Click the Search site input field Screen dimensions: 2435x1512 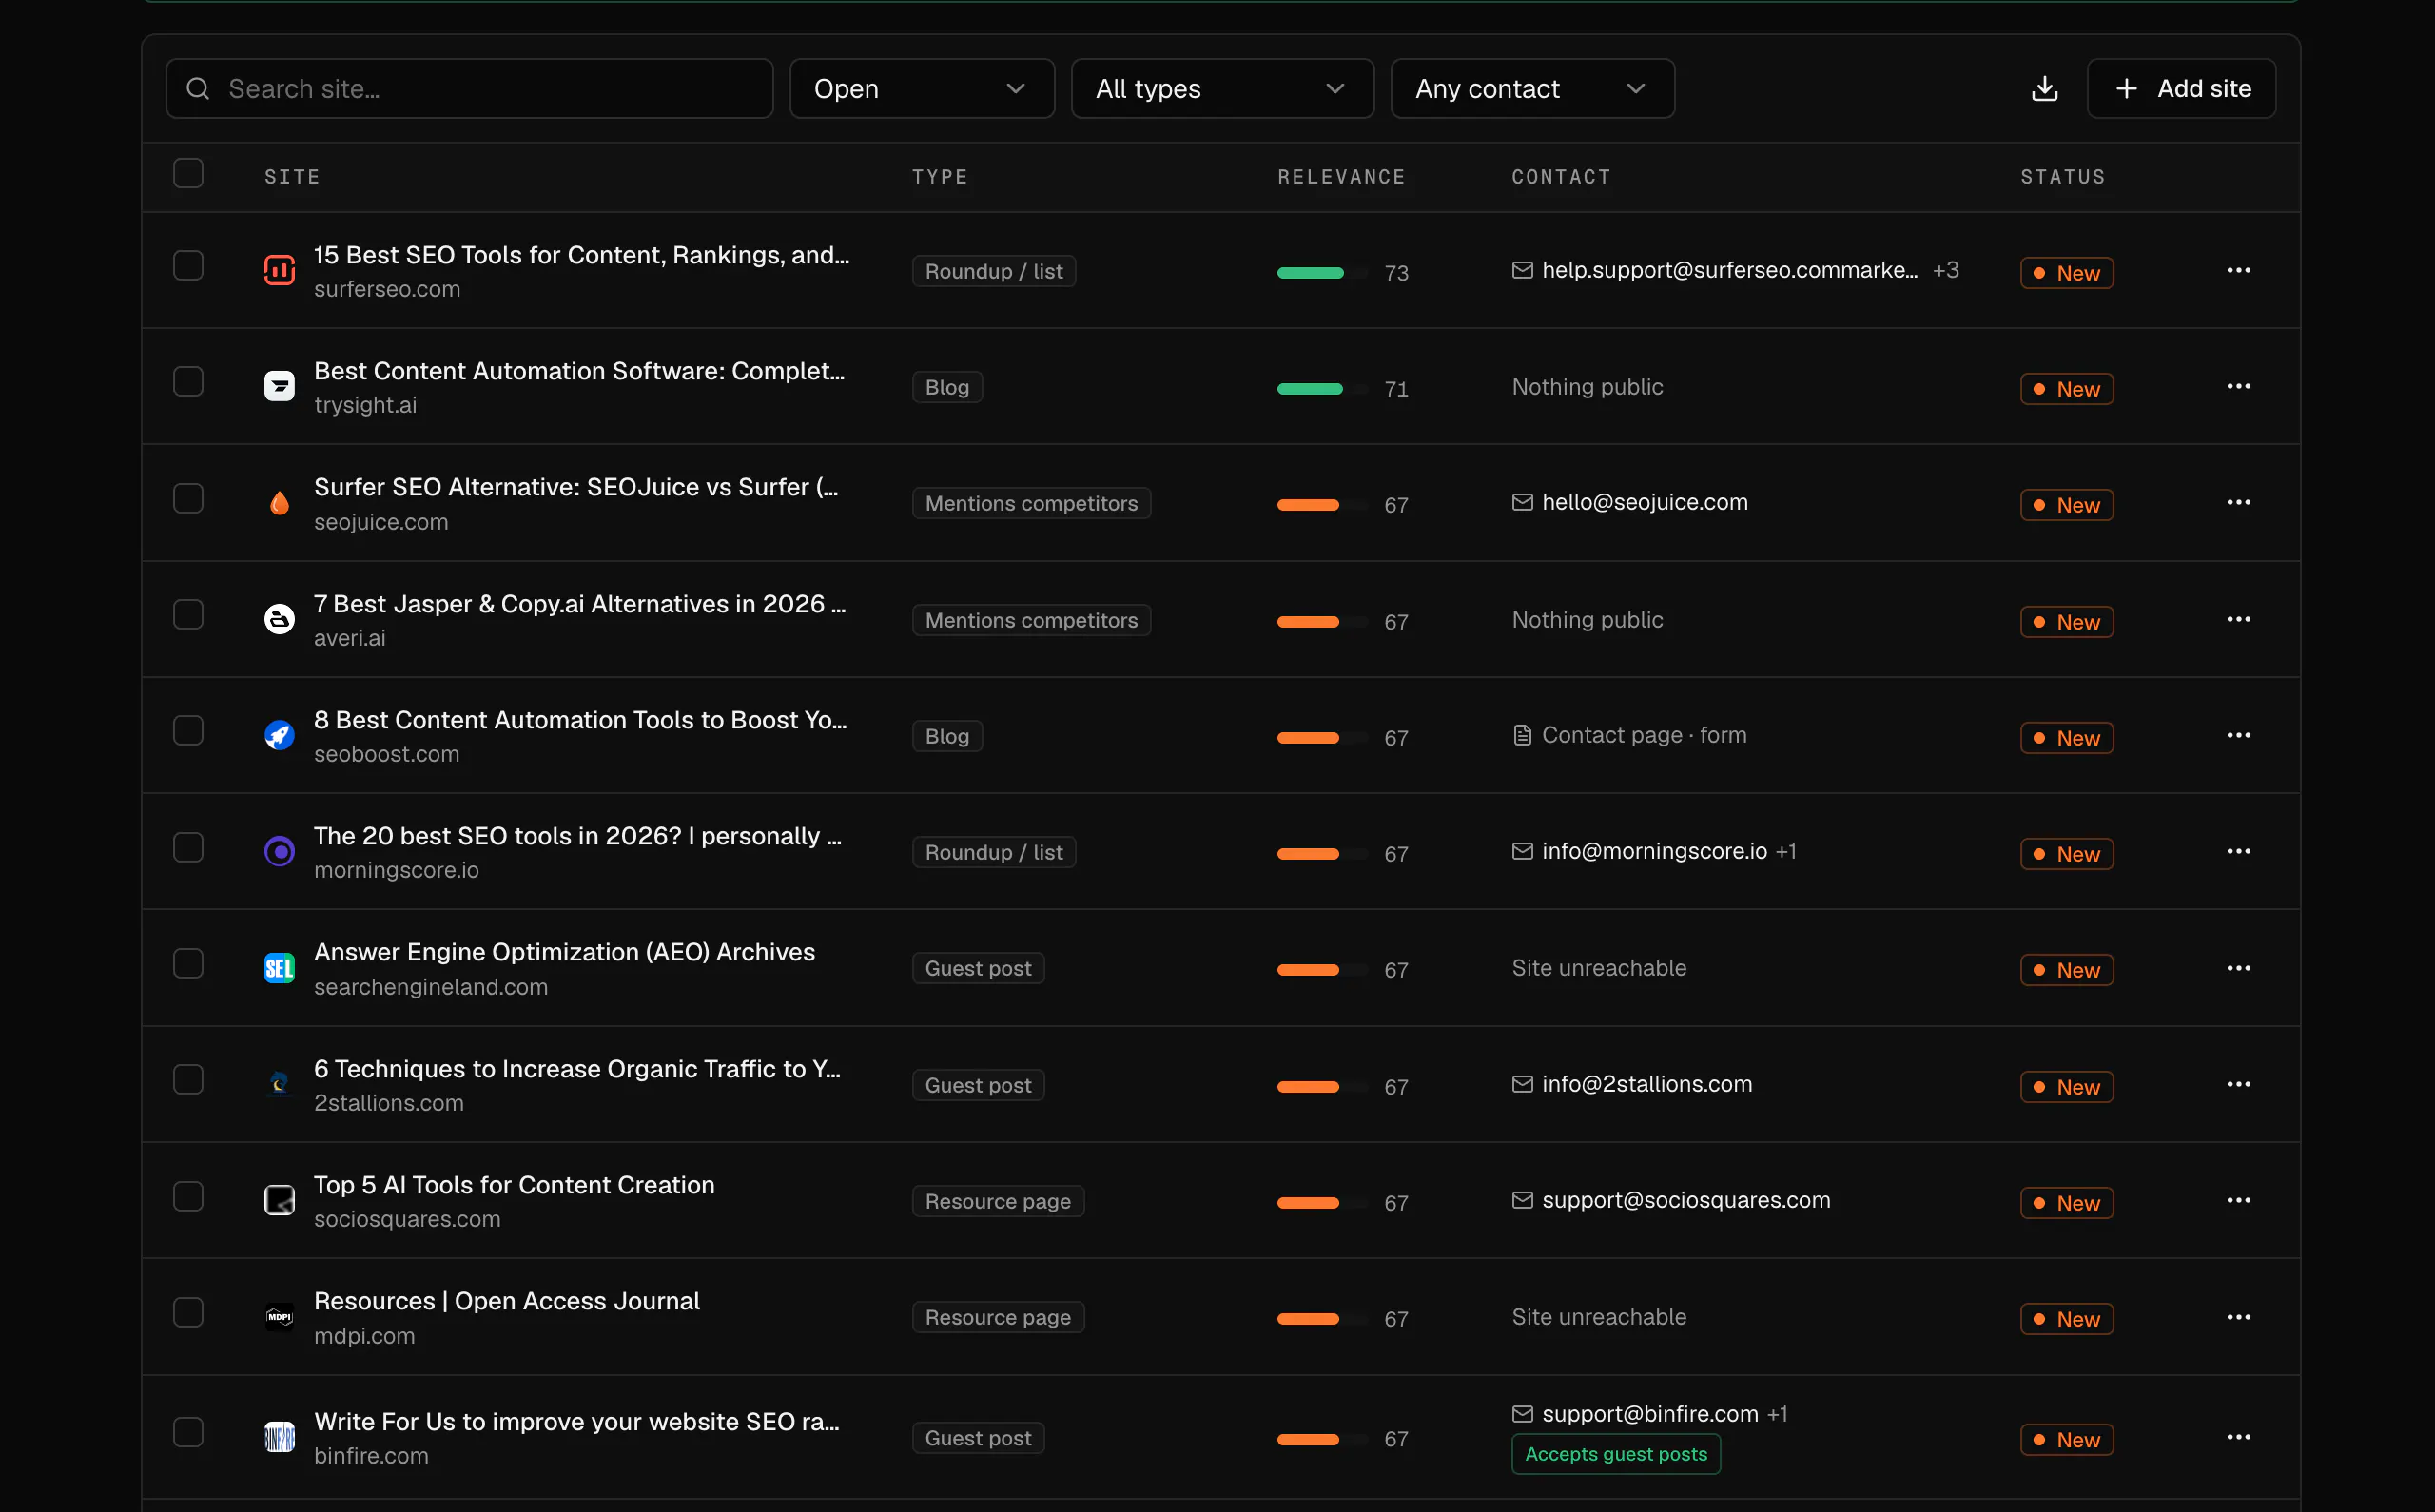(x=469, y=89)
